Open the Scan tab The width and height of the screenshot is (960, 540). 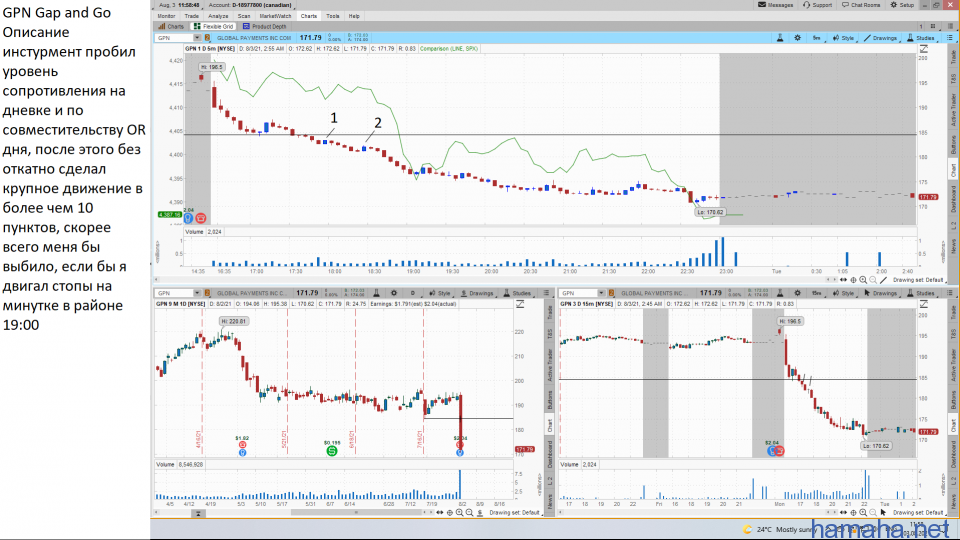[x=244, y=16]
